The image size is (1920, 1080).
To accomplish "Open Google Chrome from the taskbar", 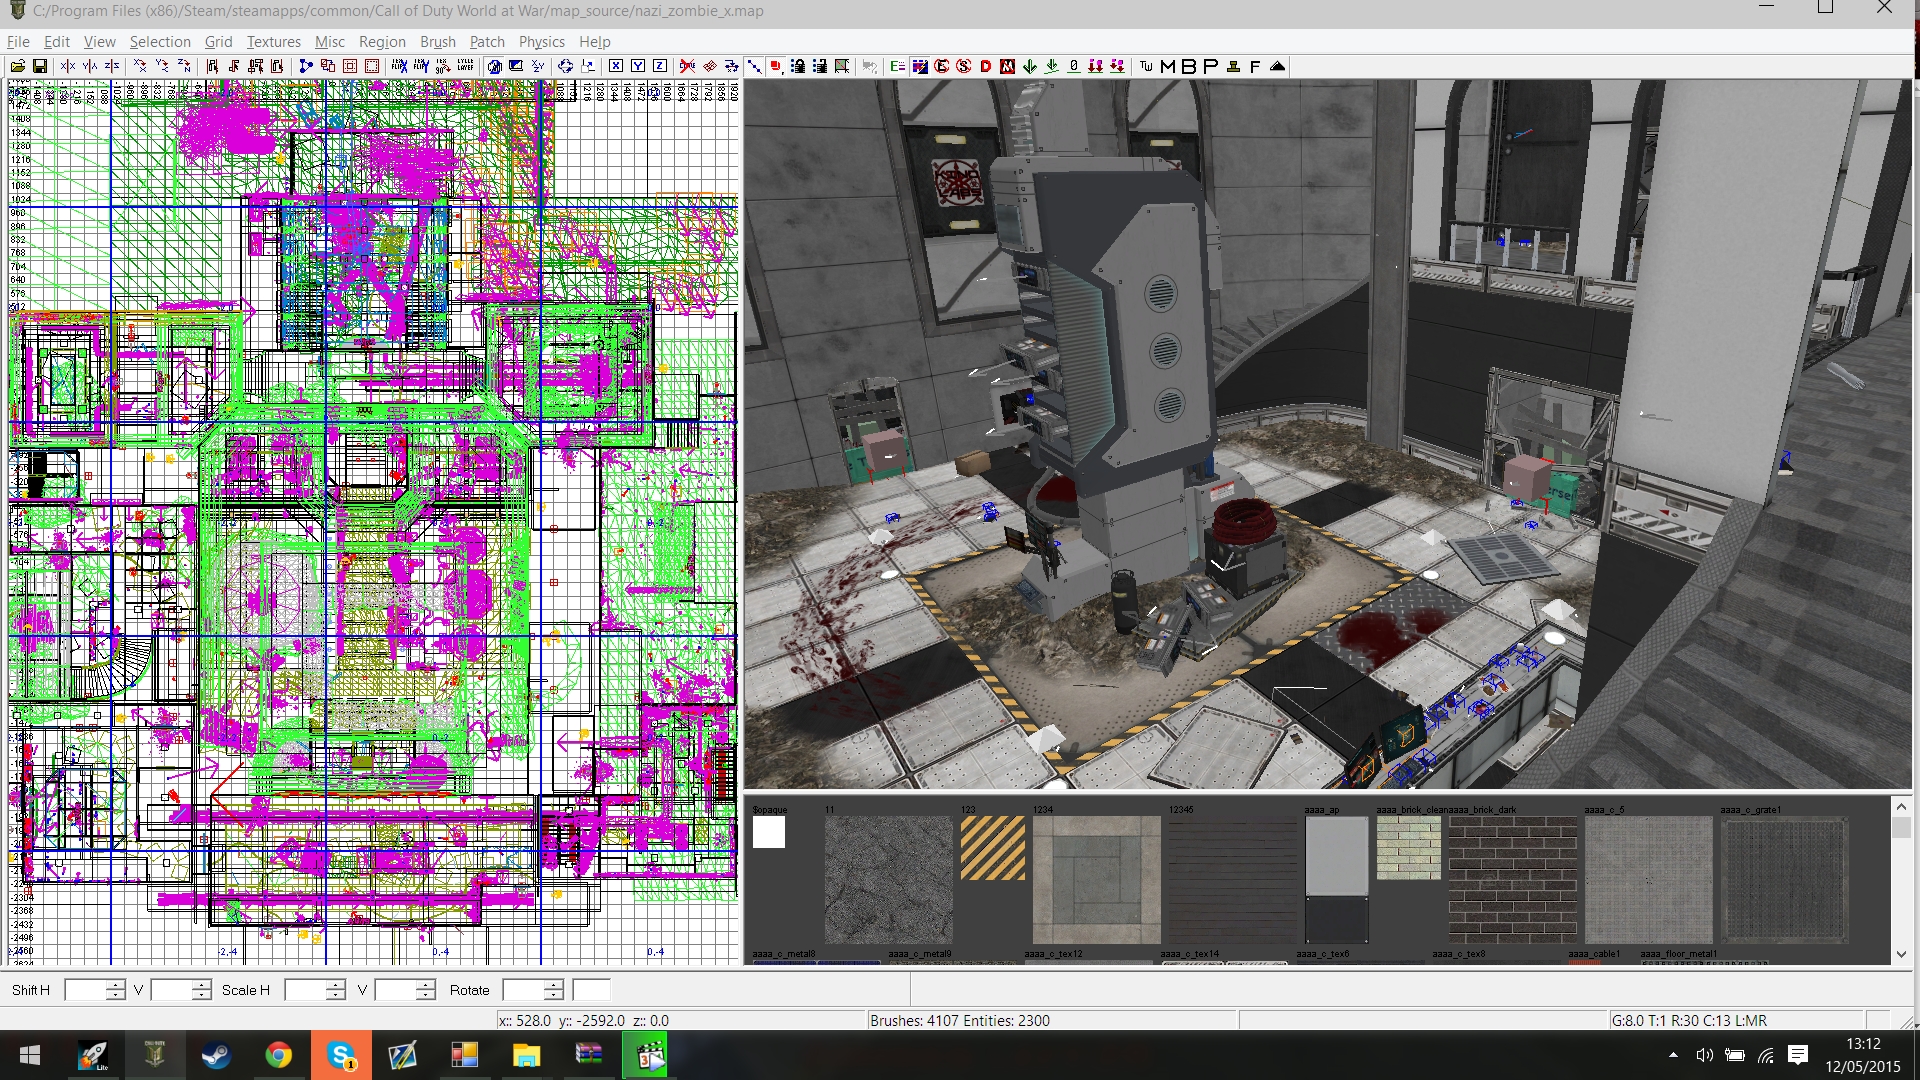I will point(278,1055).
